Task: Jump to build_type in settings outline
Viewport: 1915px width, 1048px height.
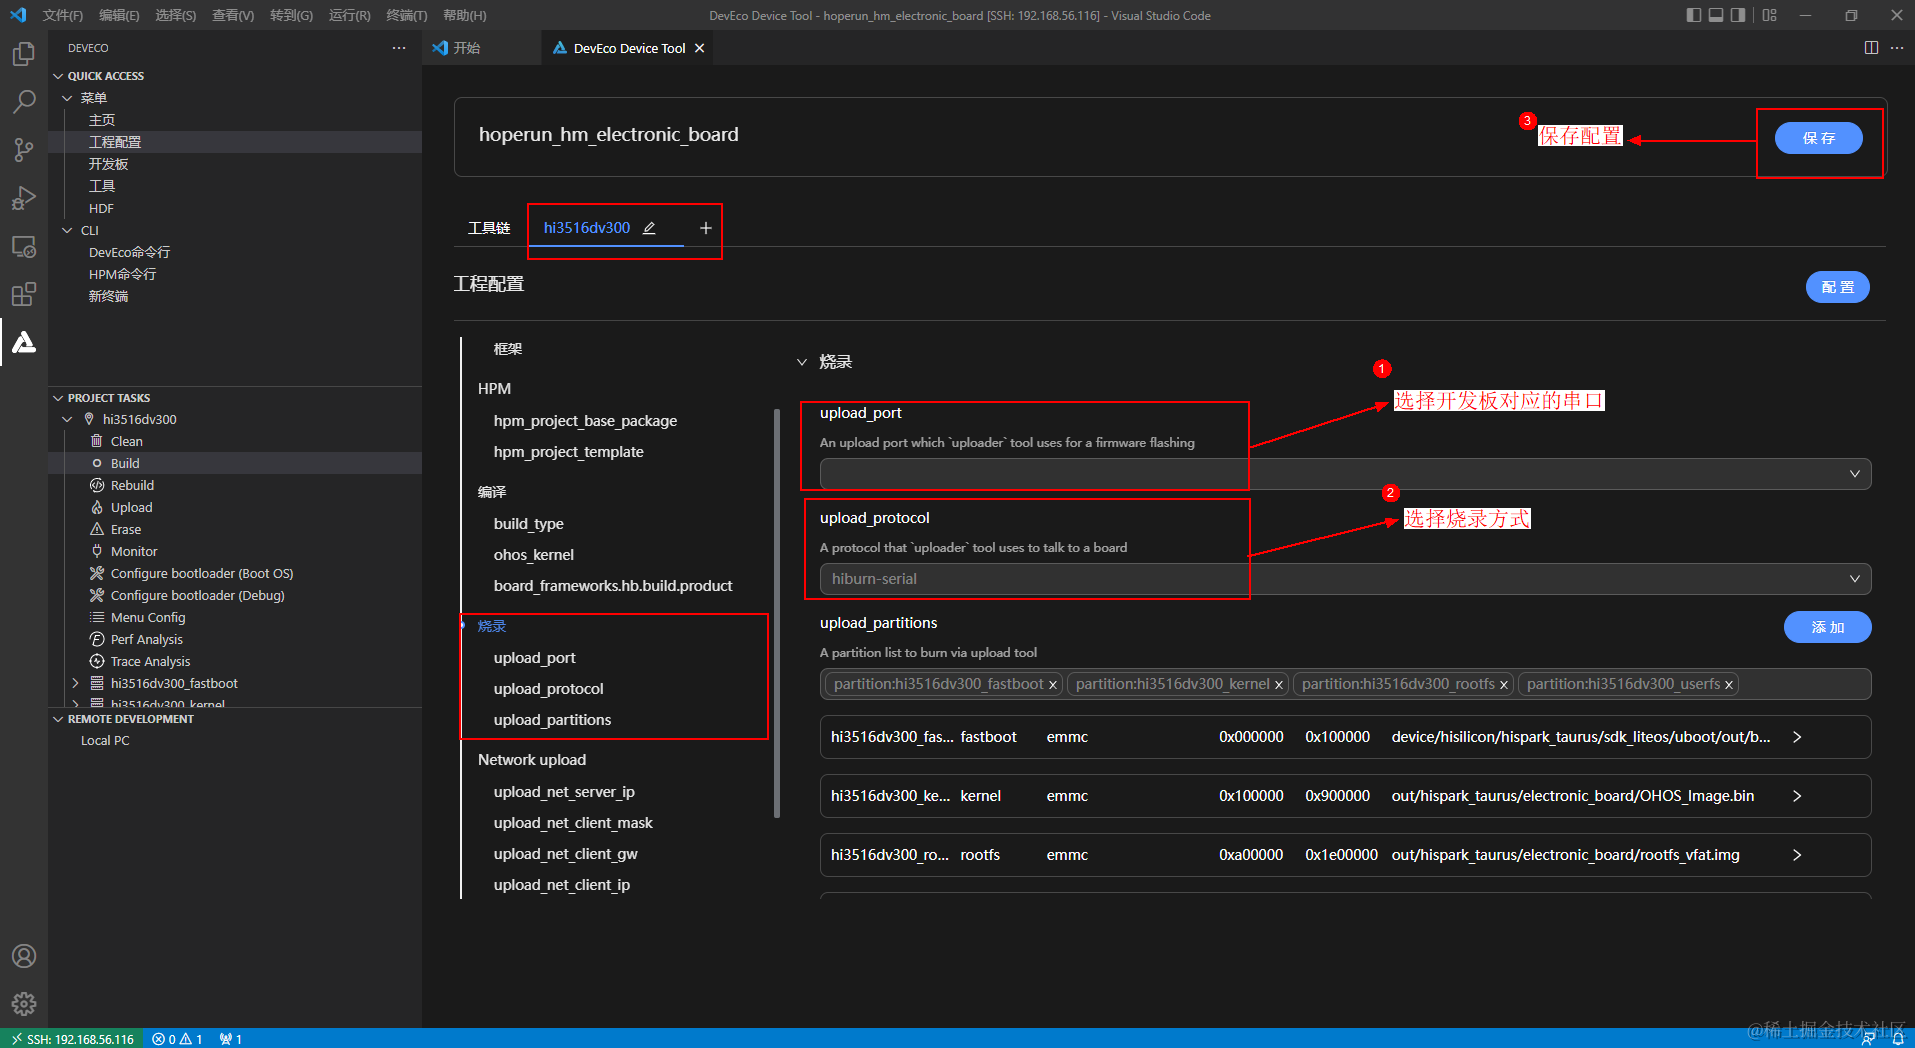Action: click(x=529, y=524)
